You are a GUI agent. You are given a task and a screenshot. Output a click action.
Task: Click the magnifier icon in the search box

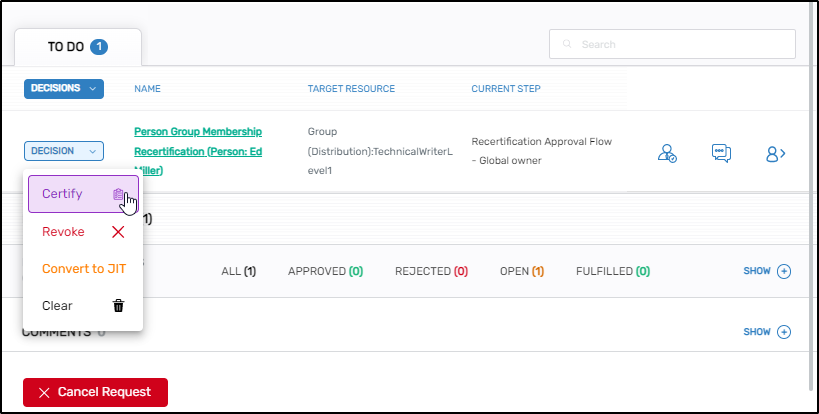567,44
